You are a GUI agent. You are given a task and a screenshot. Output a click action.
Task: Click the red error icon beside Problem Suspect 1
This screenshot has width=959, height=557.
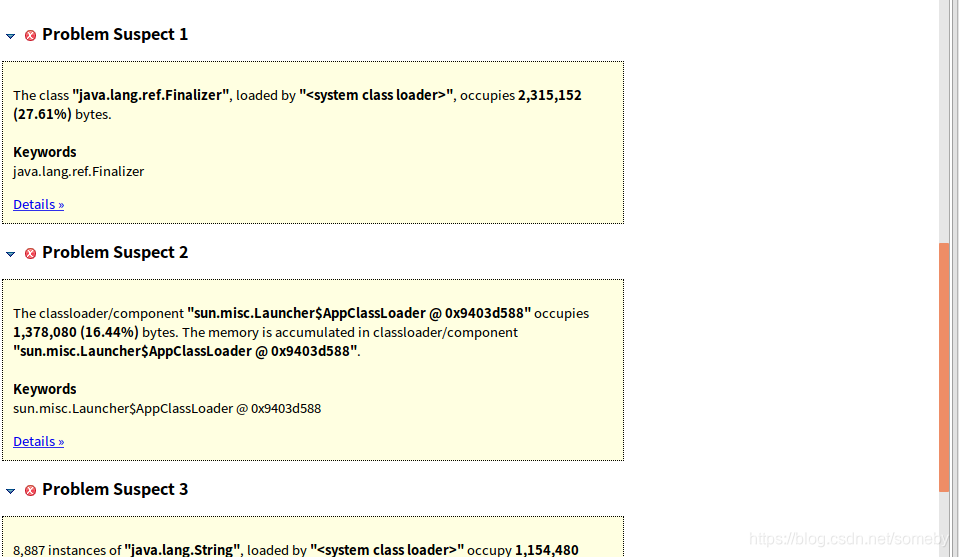point(30,35)
